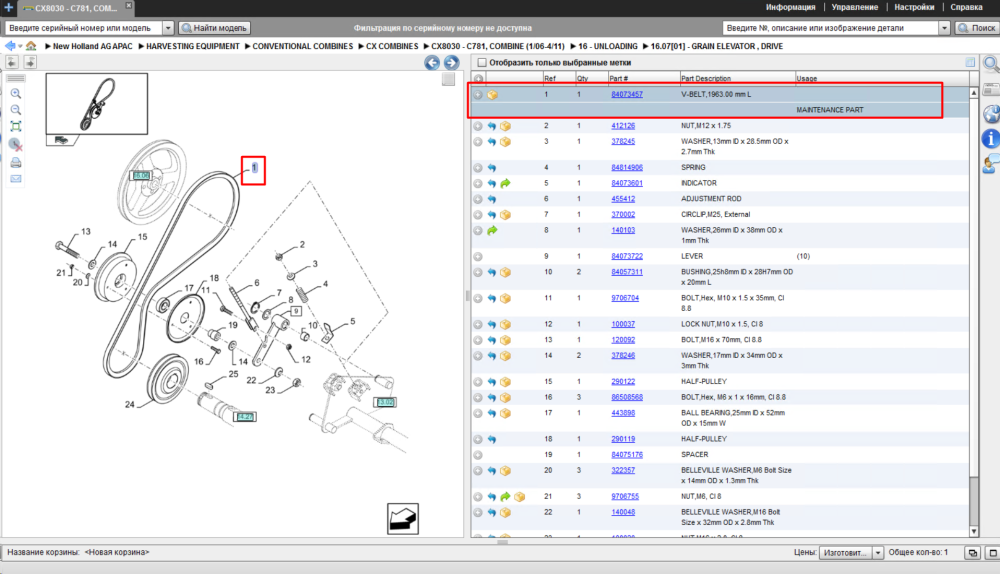Click the blue back arrow in breadcrumb bar
Image resolution: width=1000 pixels, height=574 pixels.
pos(10,46)
